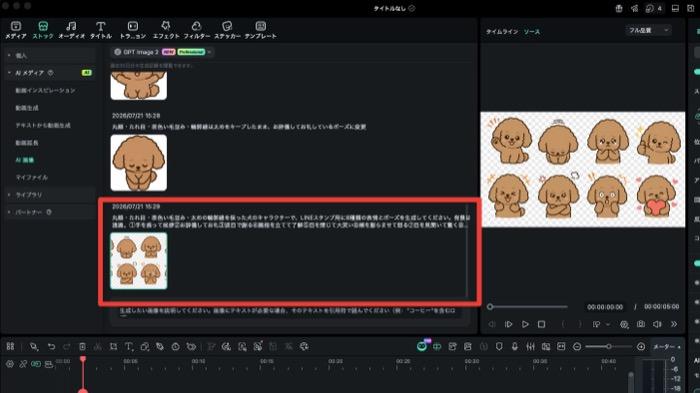Switch to the フィルター tab

pyautogui.click(x=196, y=30)
